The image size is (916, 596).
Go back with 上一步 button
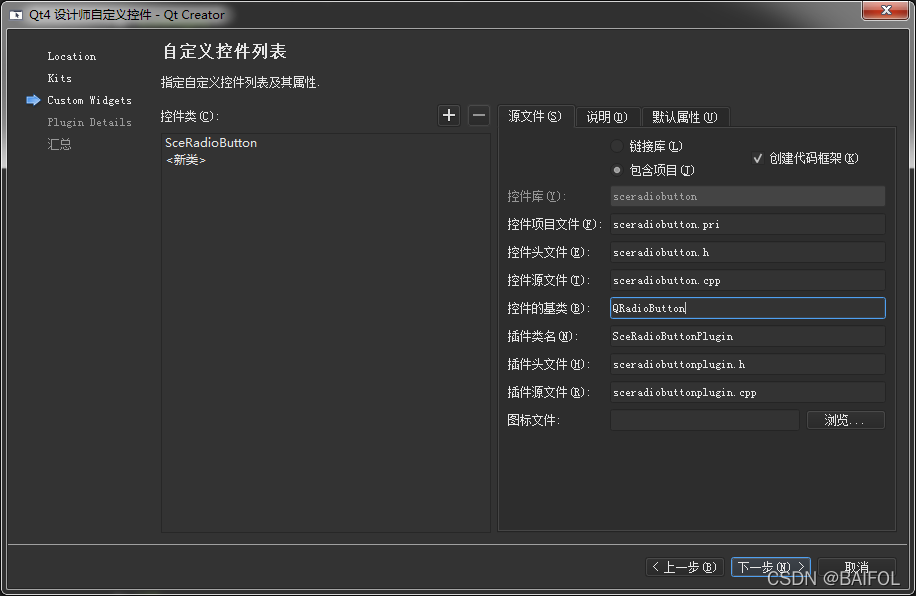point(685,567)
